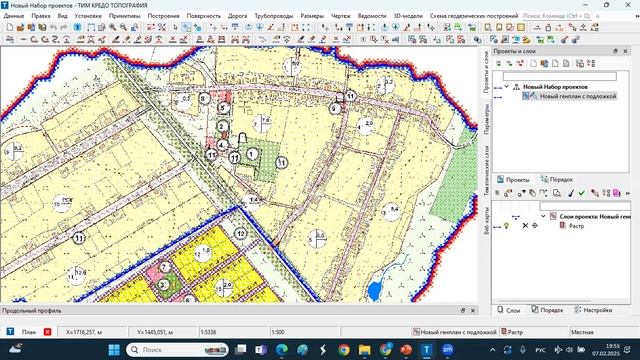The height and width of the screenshot is (360, 640).
Task: Click the crosshair snap icon in Растр row
Action: [x=535, y=225]
